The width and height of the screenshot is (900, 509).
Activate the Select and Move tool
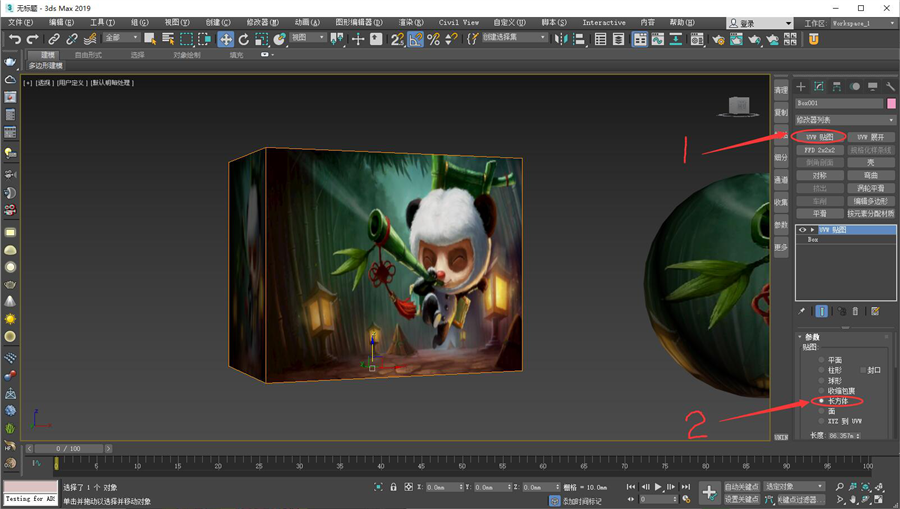226,39
